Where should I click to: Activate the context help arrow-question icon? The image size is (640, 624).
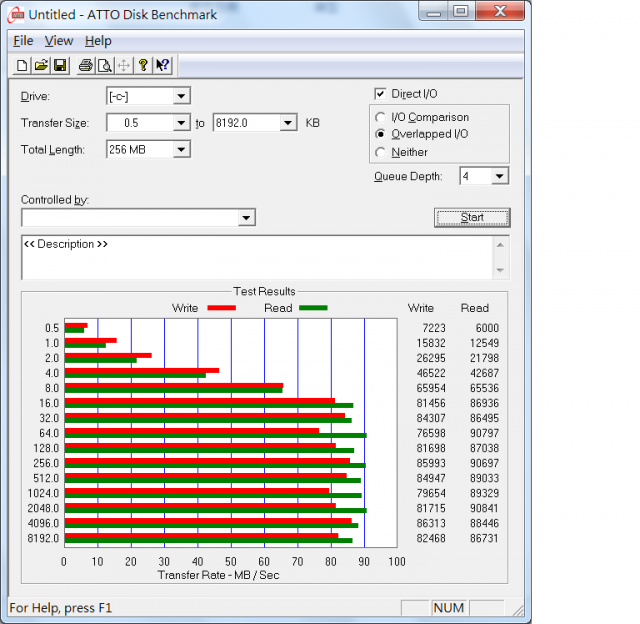(162, 65)
